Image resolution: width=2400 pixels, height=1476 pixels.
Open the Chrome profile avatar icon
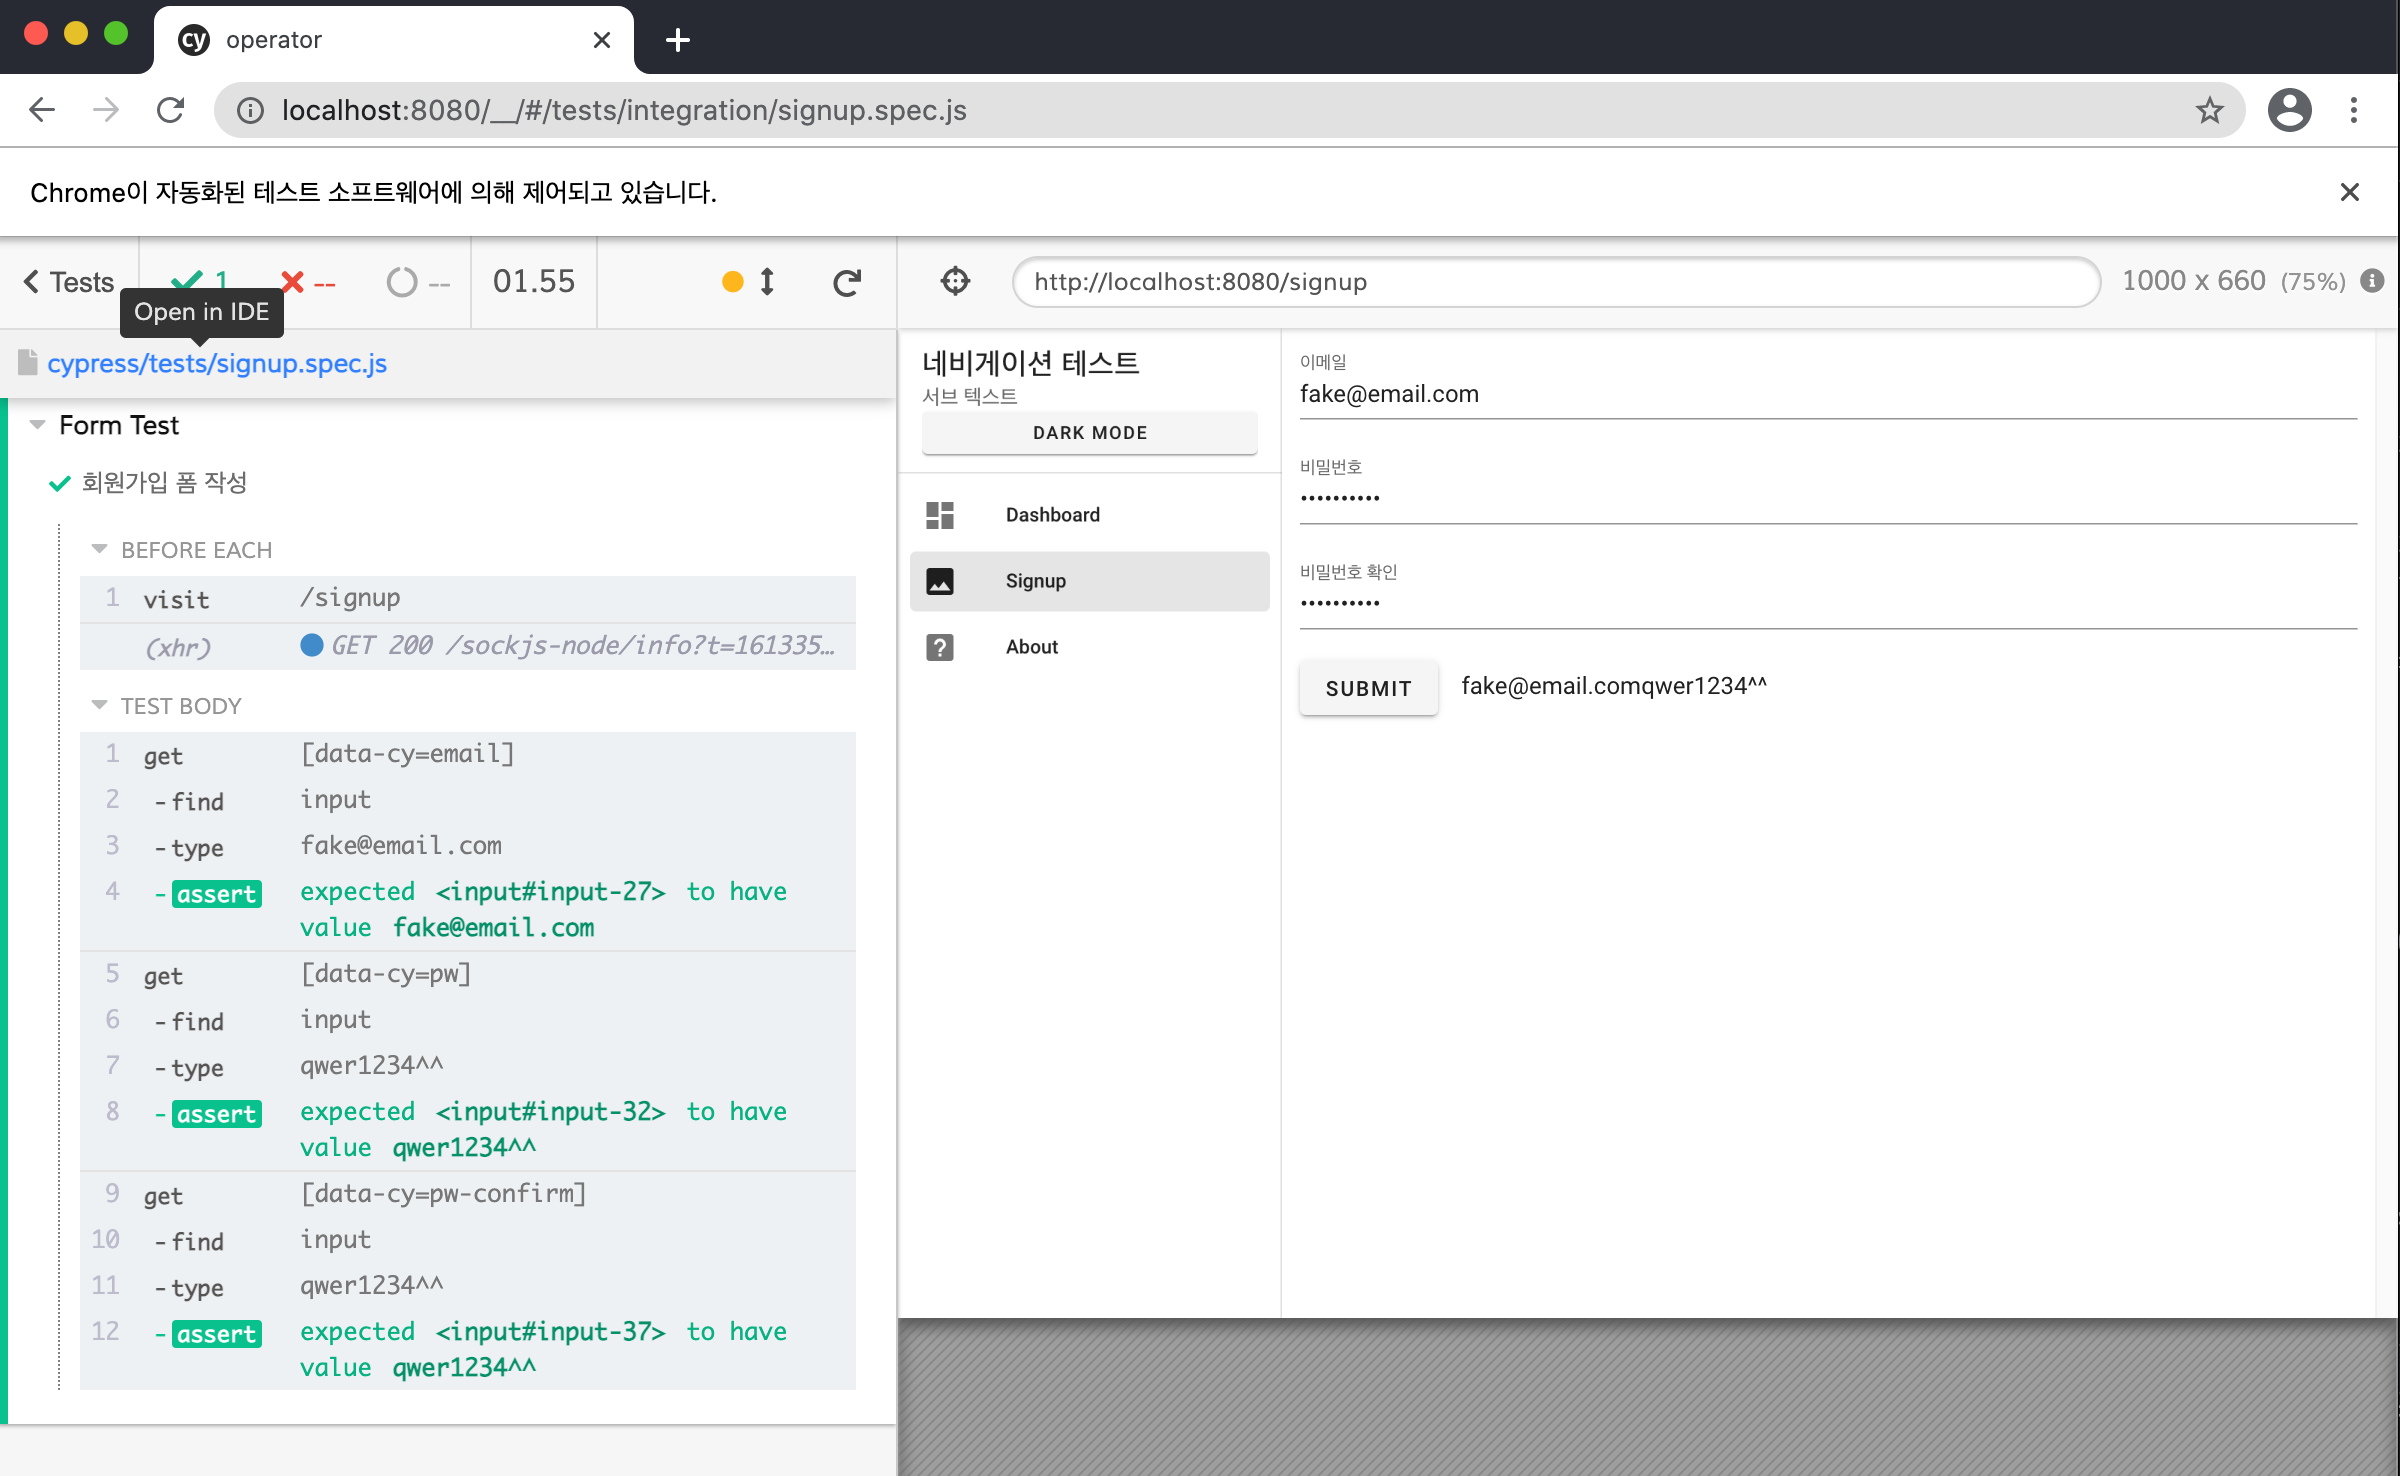(x=2289, y=110)
